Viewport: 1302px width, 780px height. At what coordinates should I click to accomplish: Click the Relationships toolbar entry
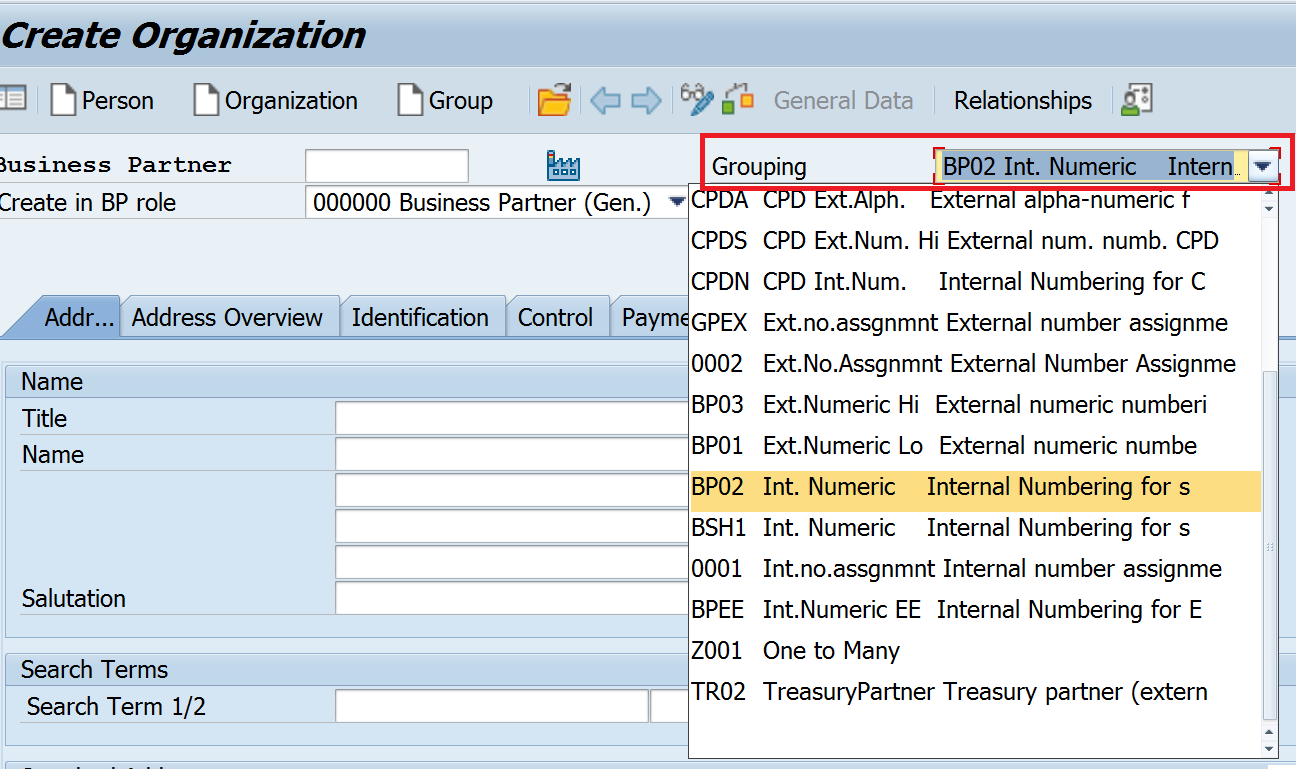point(1022,100)
